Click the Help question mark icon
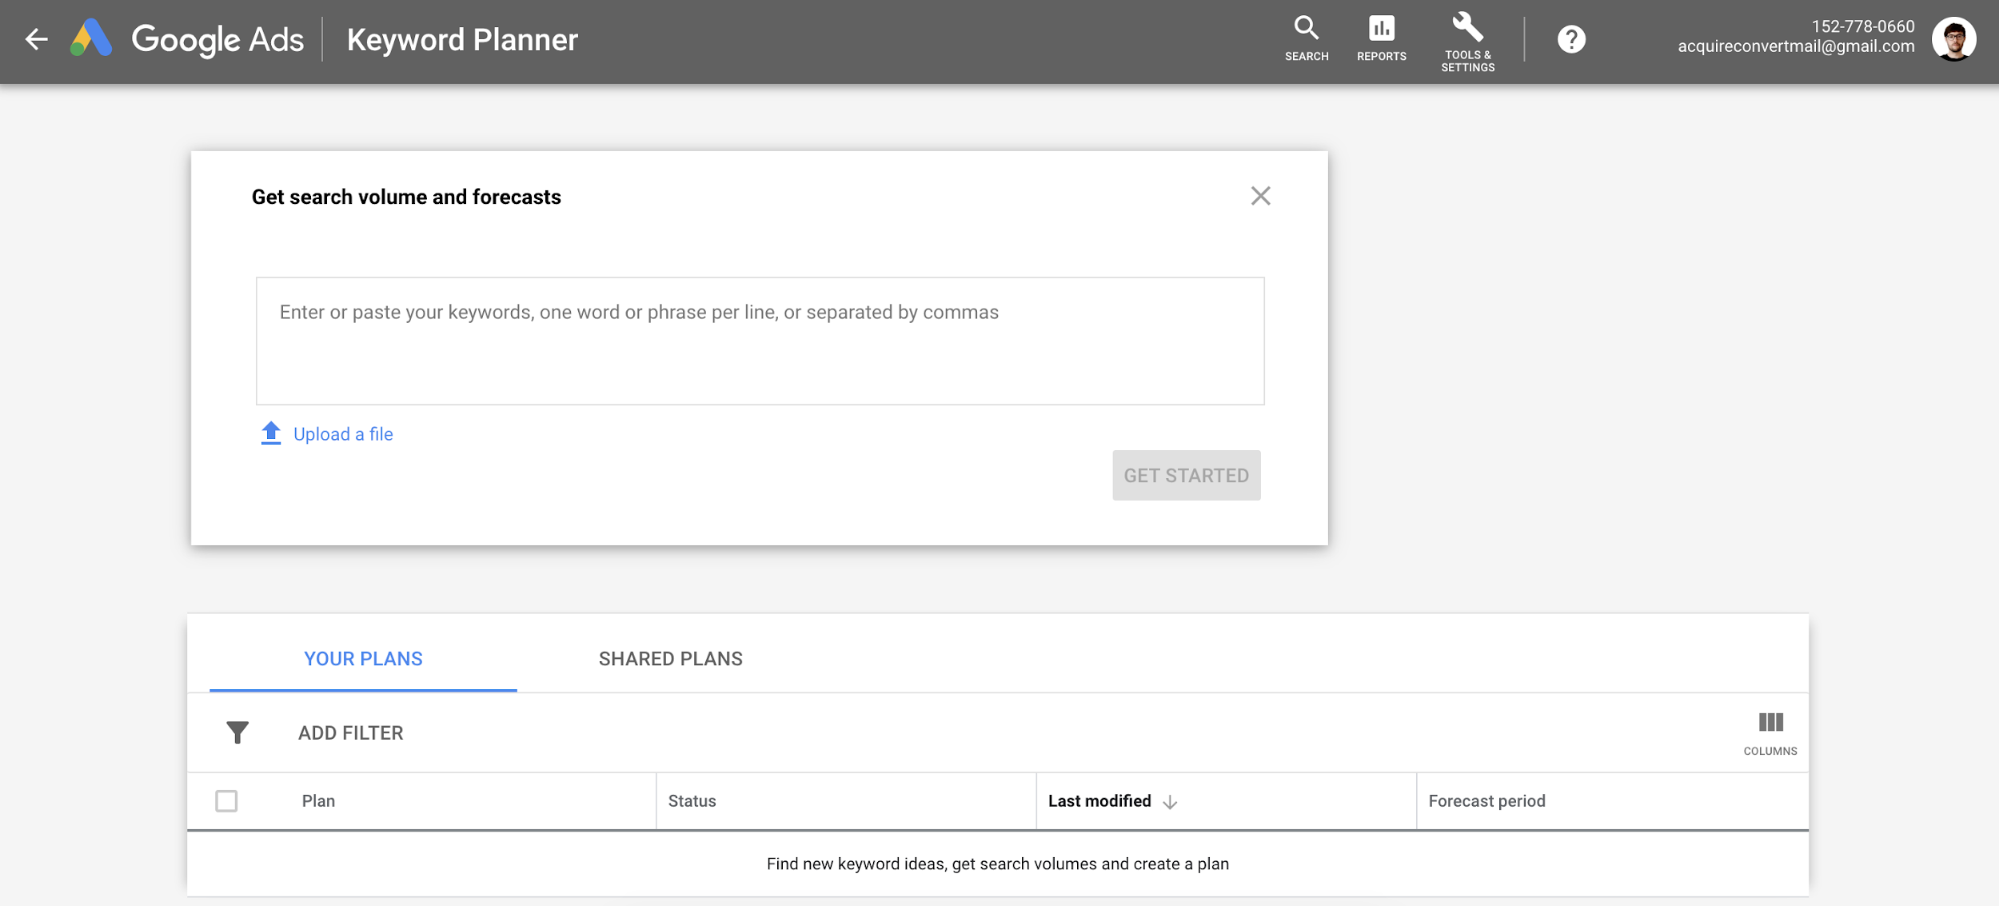The width and height of the screenshot is (1999, 906). [x=1571, y=40]
